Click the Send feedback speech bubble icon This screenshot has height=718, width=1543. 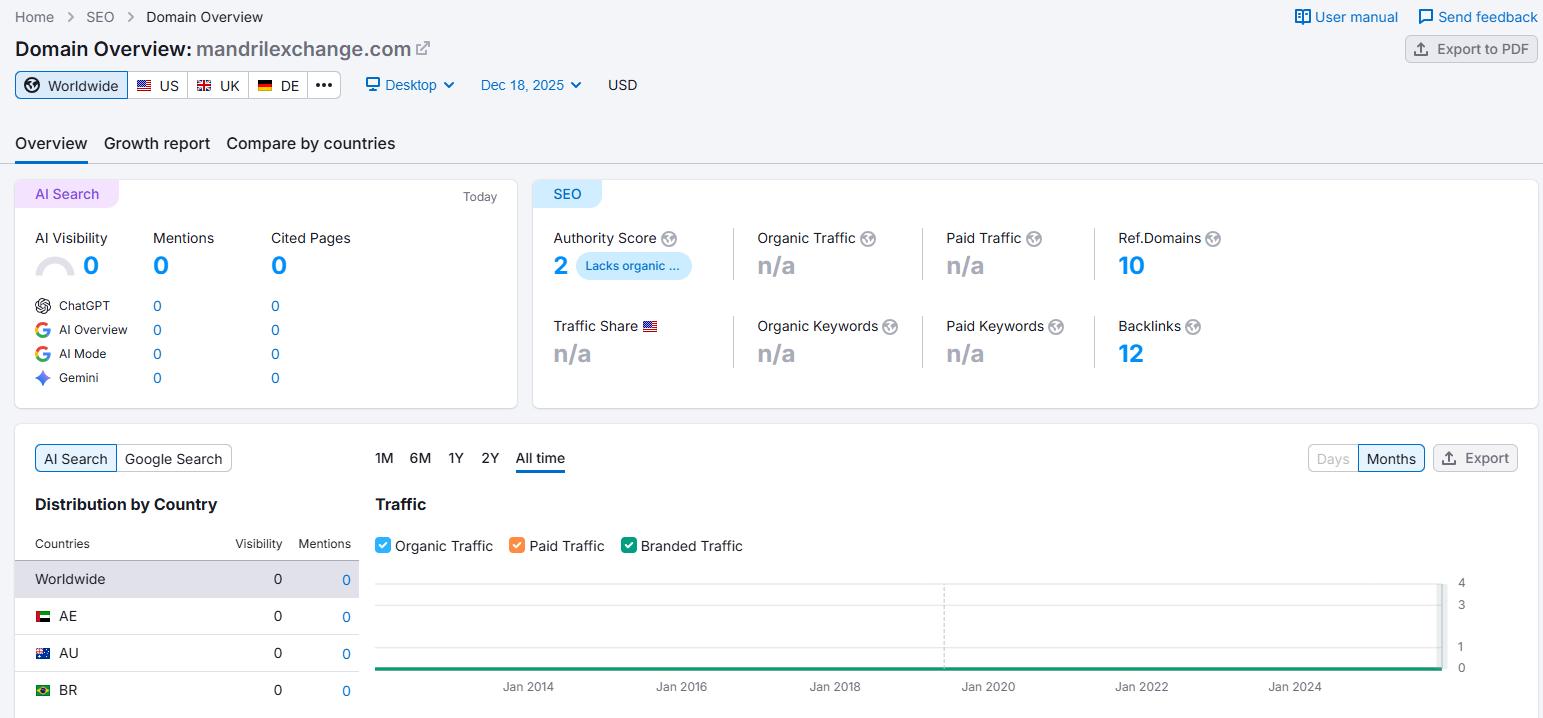point(1426,17)
